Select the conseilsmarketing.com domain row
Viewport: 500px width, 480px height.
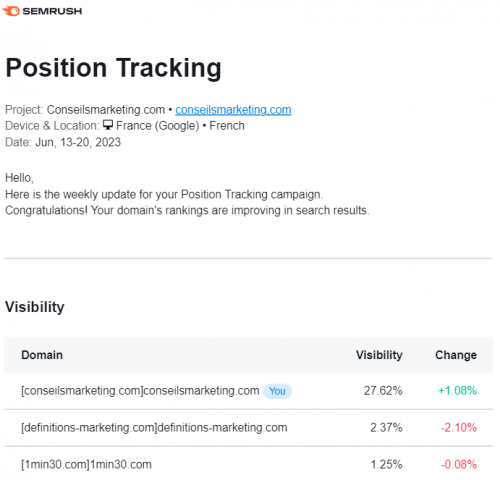249,391
